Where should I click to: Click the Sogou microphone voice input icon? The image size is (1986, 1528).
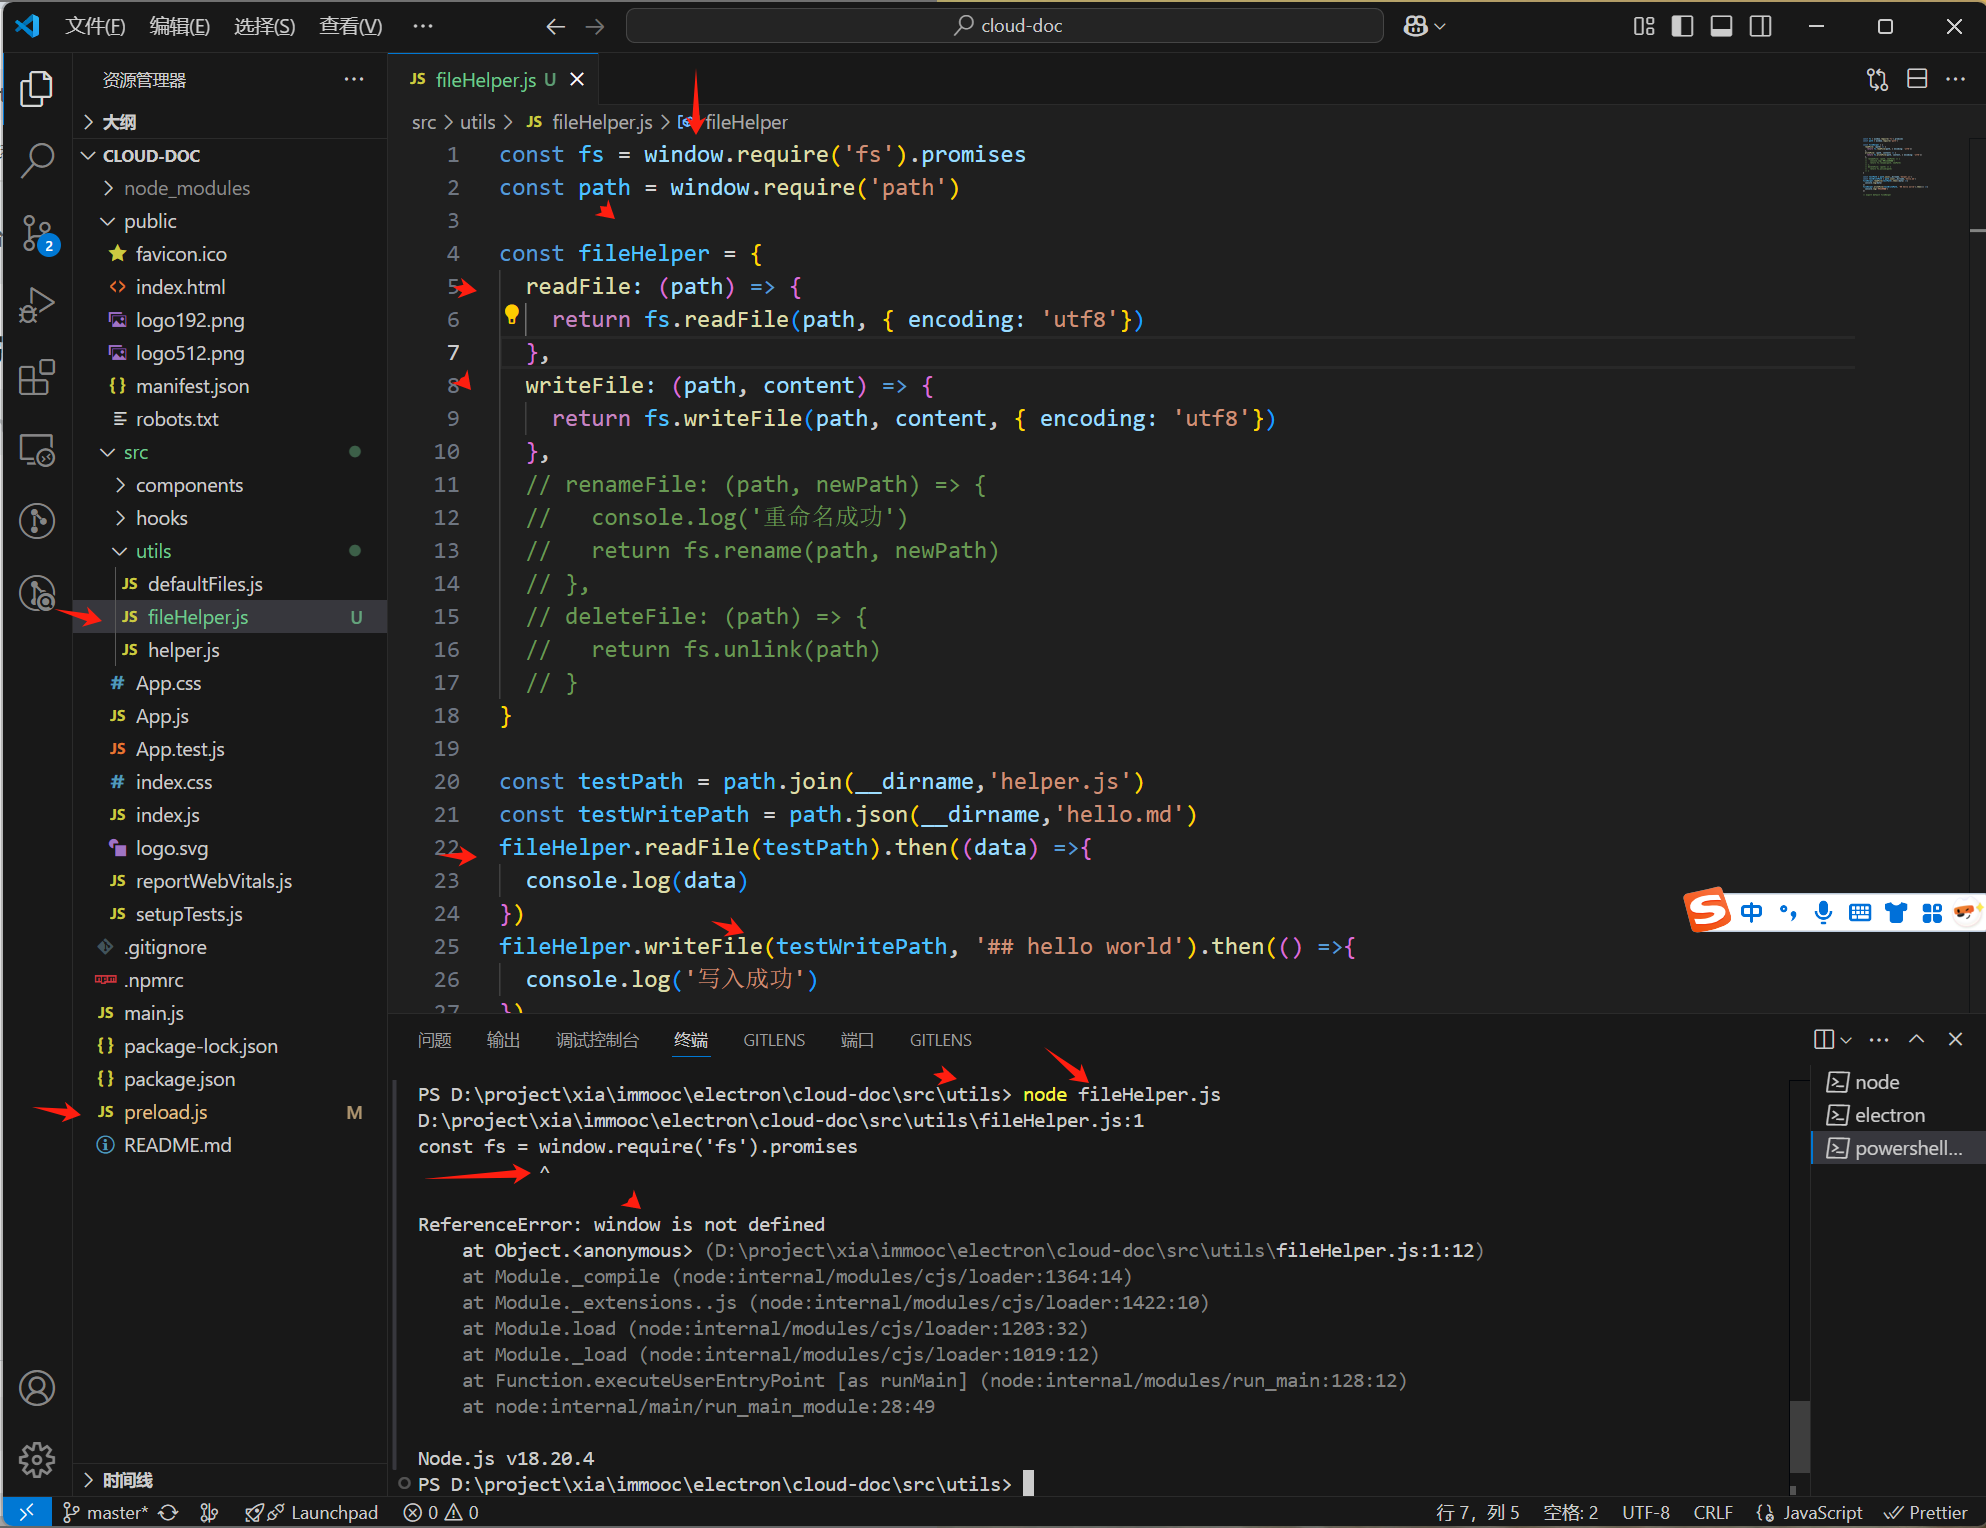(1823, 912)
